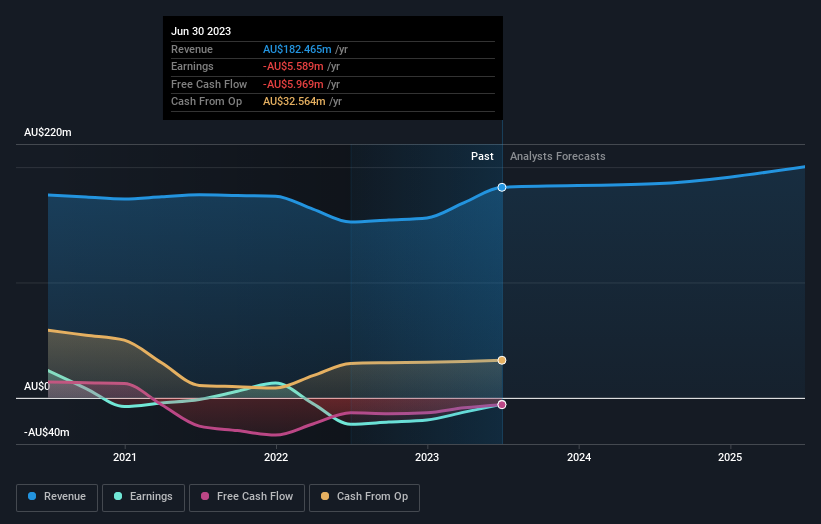Click the 2021 x-axis label
Image resolution: width=821 pixels, height=524 pixels.
[125, 458]
